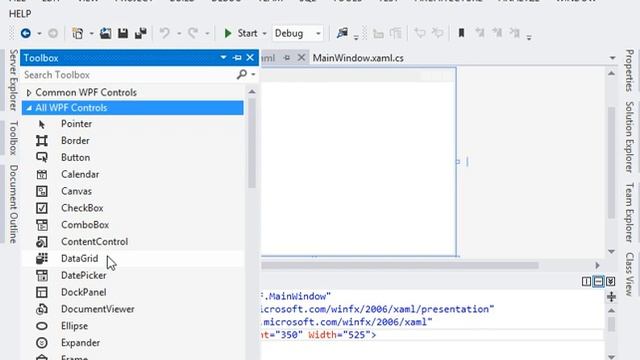Viewport: 640px width, 360px height.
Task: Click designer horizontal scrollbar right arrow
Action: (597, 265)
